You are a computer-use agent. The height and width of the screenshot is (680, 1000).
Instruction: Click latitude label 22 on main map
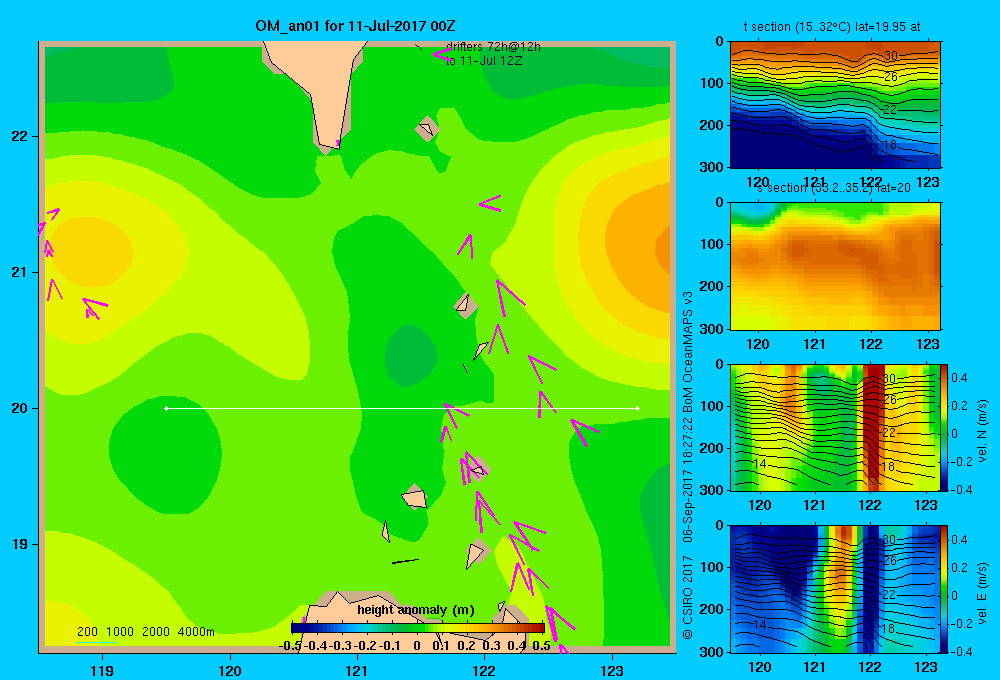[20, 136]
